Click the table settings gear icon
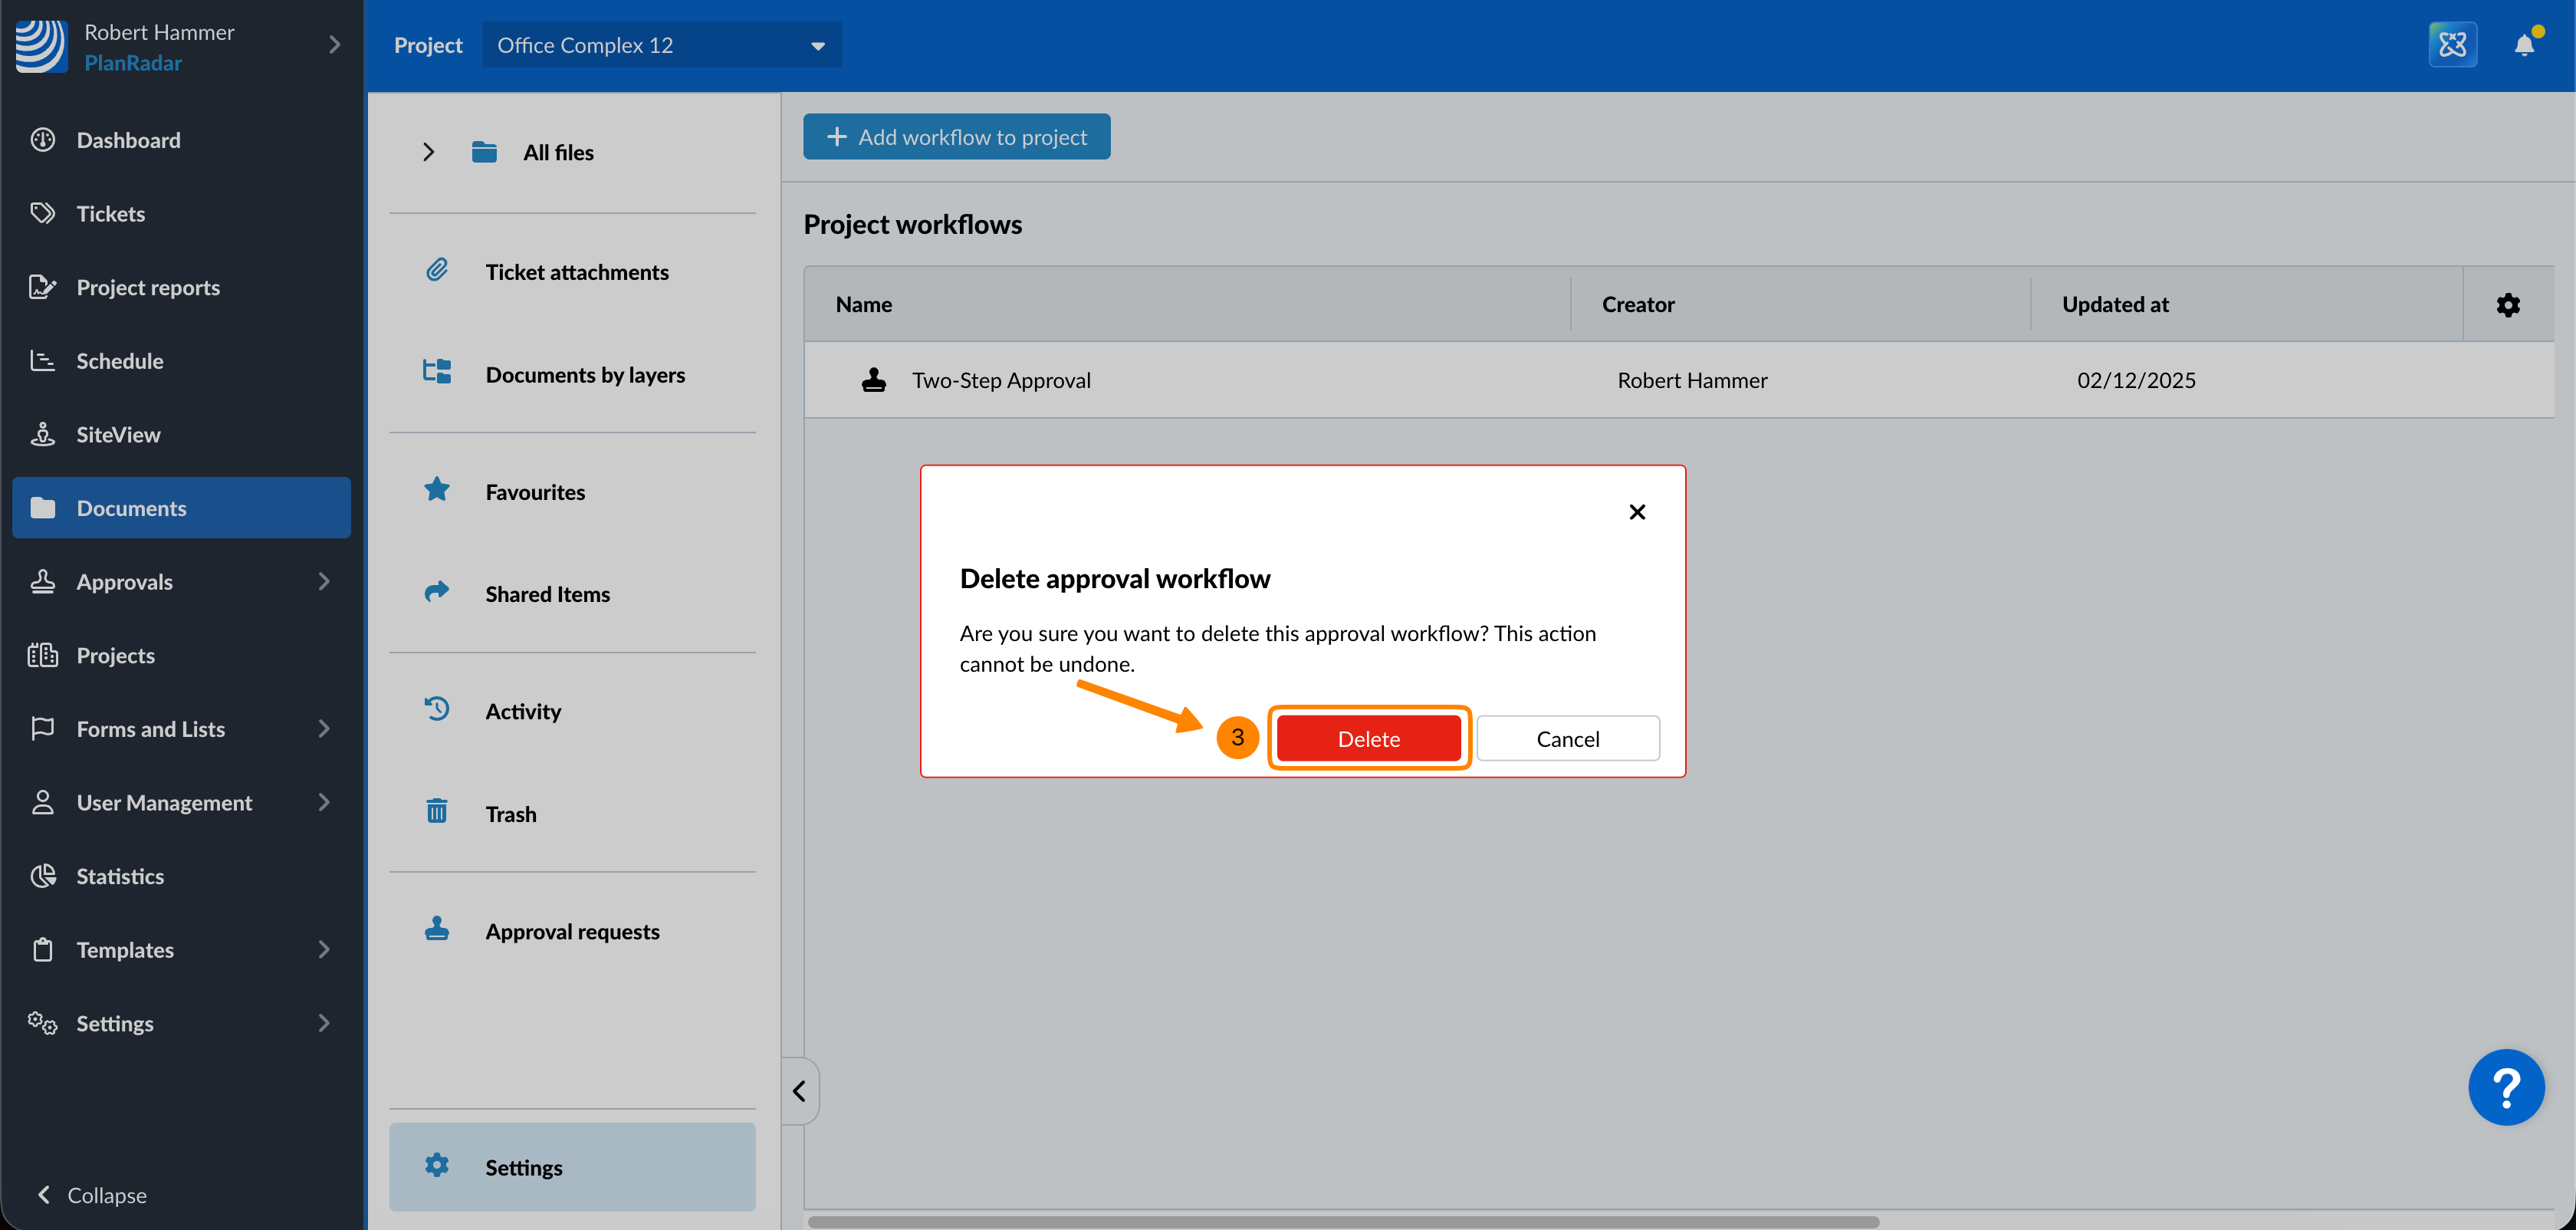The width and height of the screenshot is (2576, 1230). 2507,305
